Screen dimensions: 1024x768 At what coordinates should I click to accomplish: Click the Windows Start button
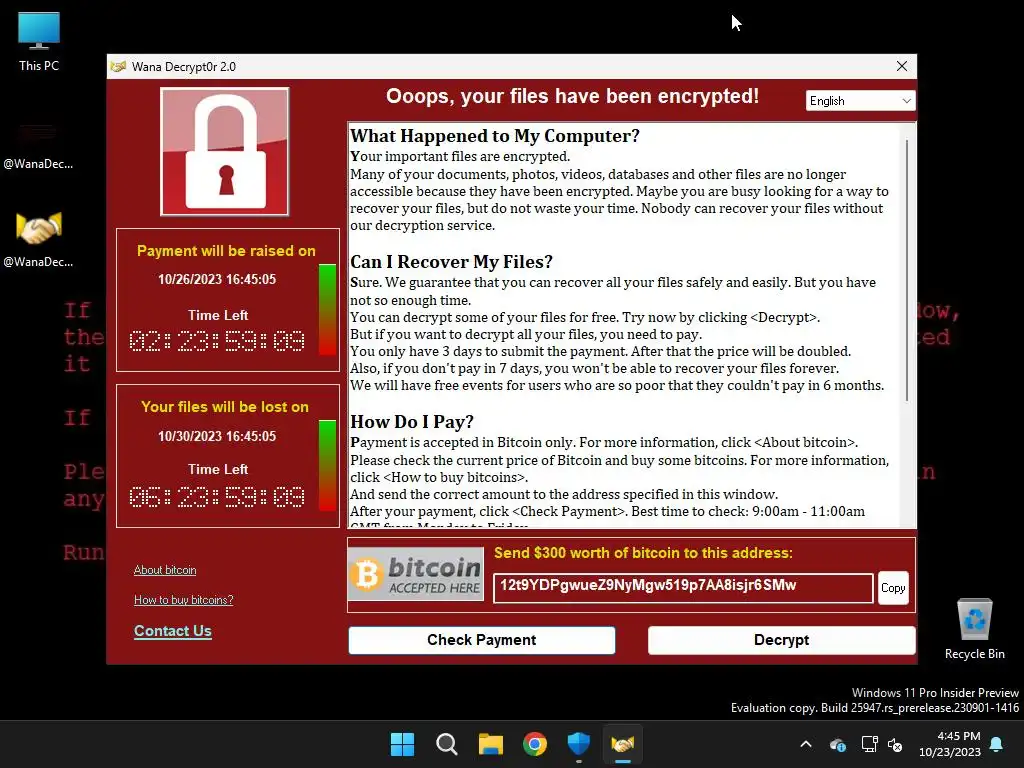pyautogui.click(x=402, y=744)
